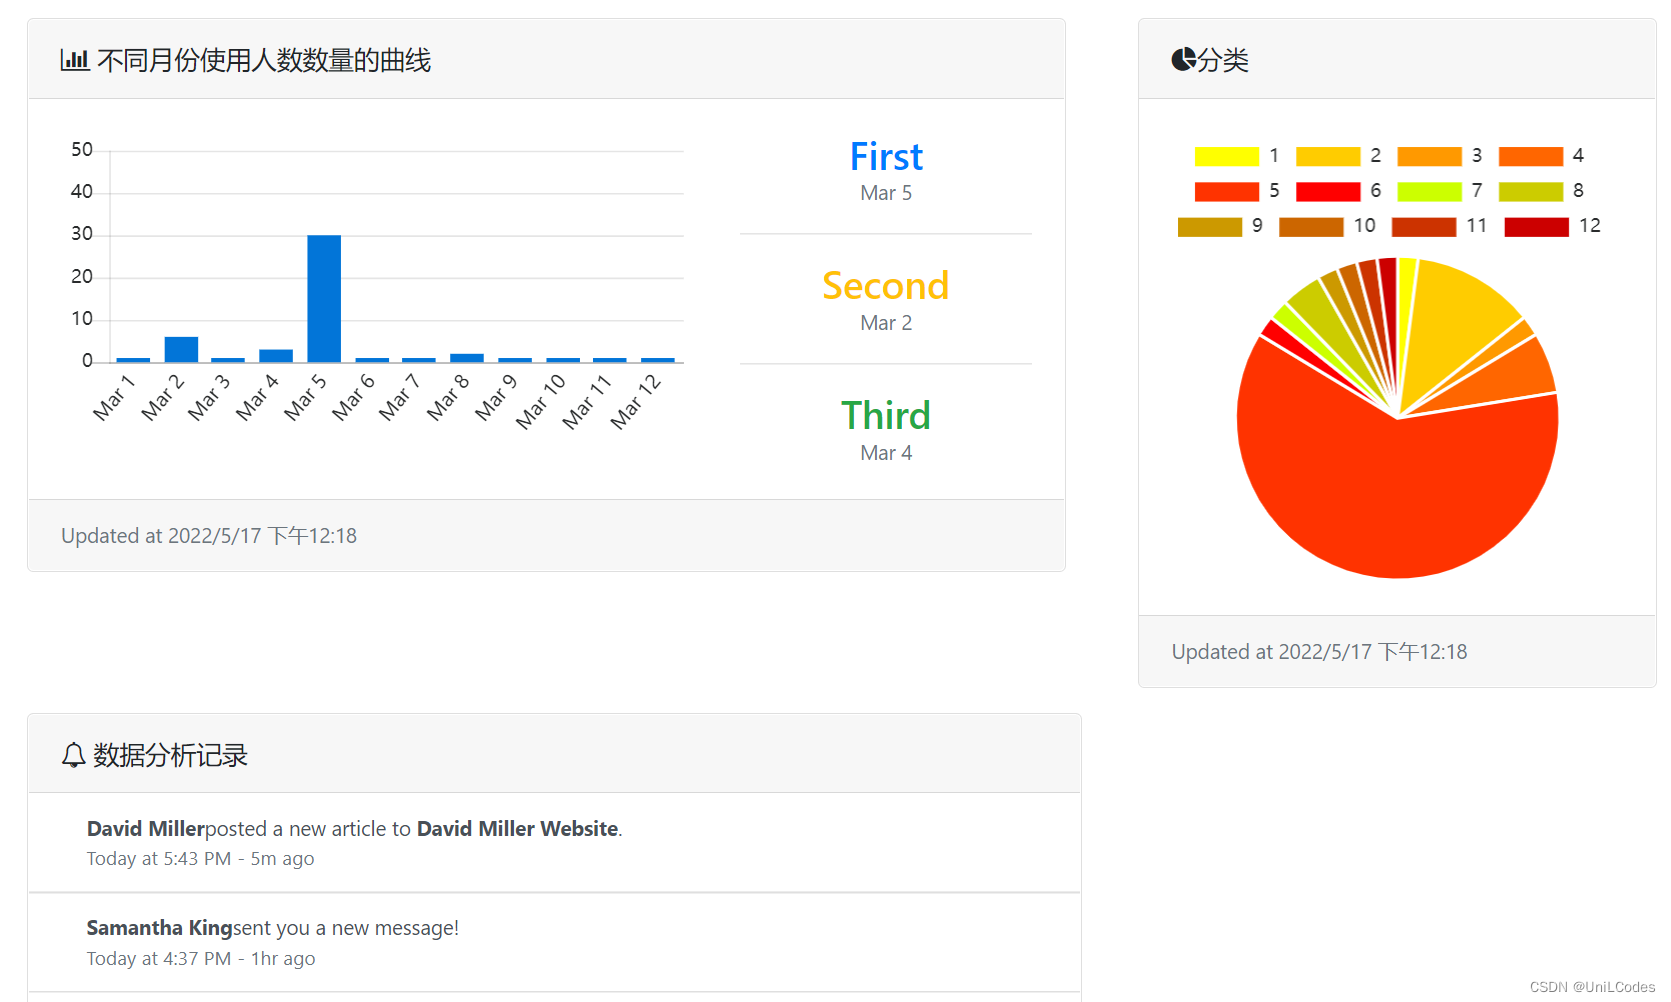Toggle legend swatch for series 12

point(1537,226)
